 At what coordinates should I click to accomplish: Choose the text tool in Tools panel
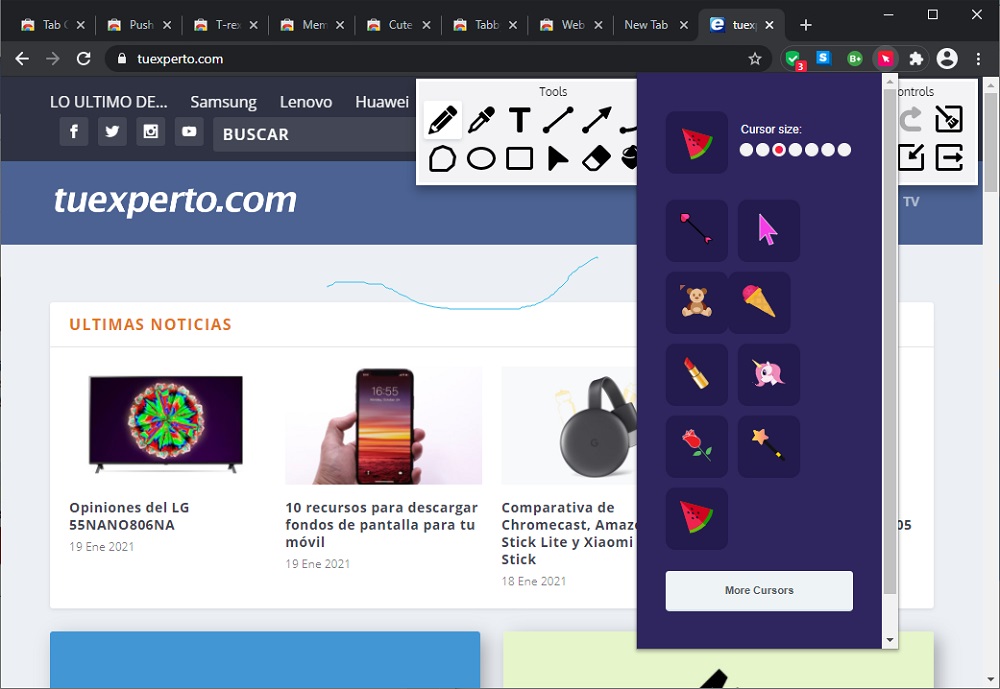pos(519,121)
